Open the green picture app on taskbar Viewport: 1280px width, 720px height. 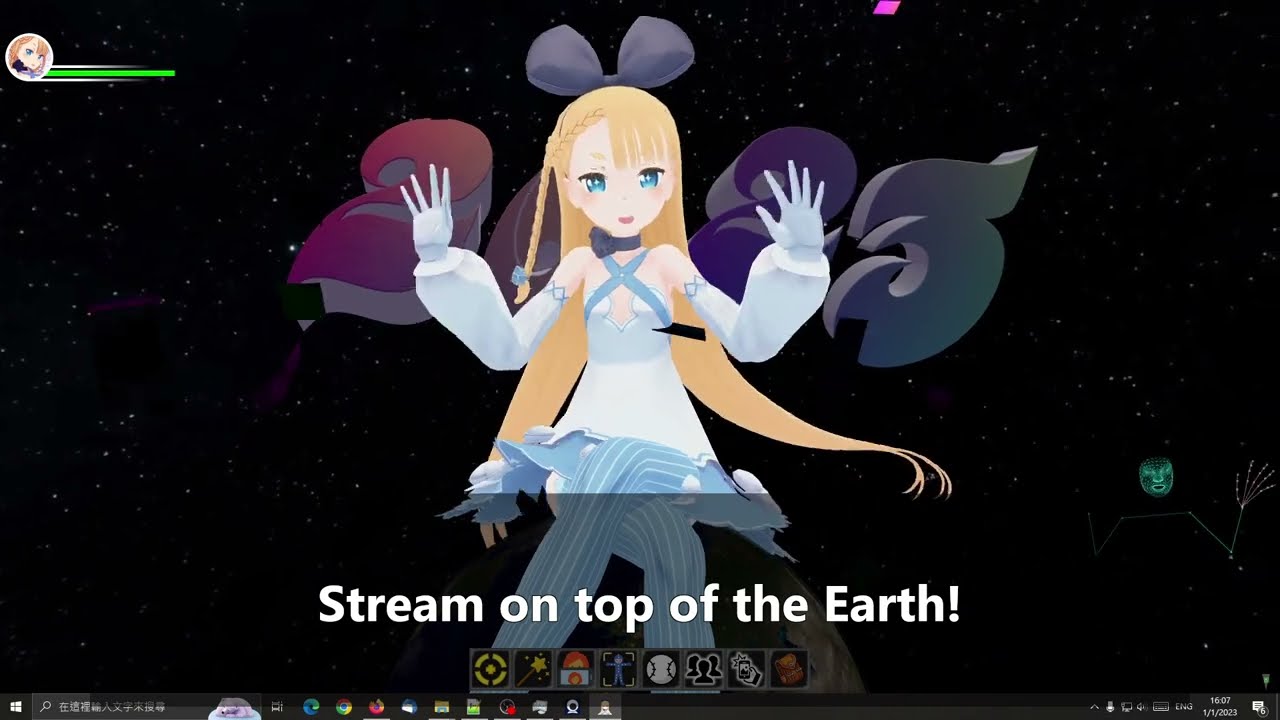(474, 707)
